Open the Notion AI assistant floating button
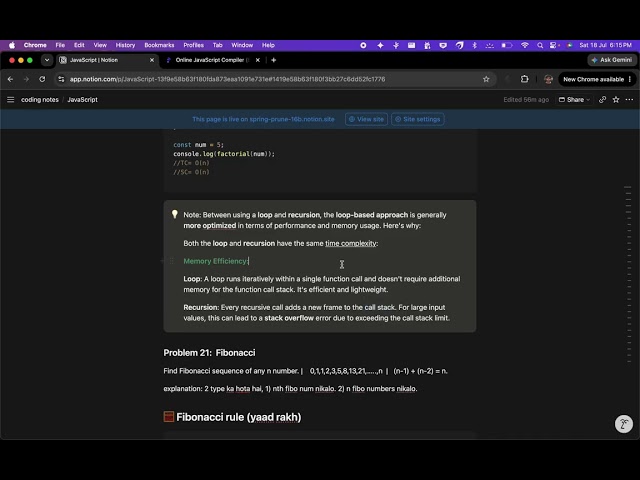This screenshot has height=480, width=640. click(624, 424)
